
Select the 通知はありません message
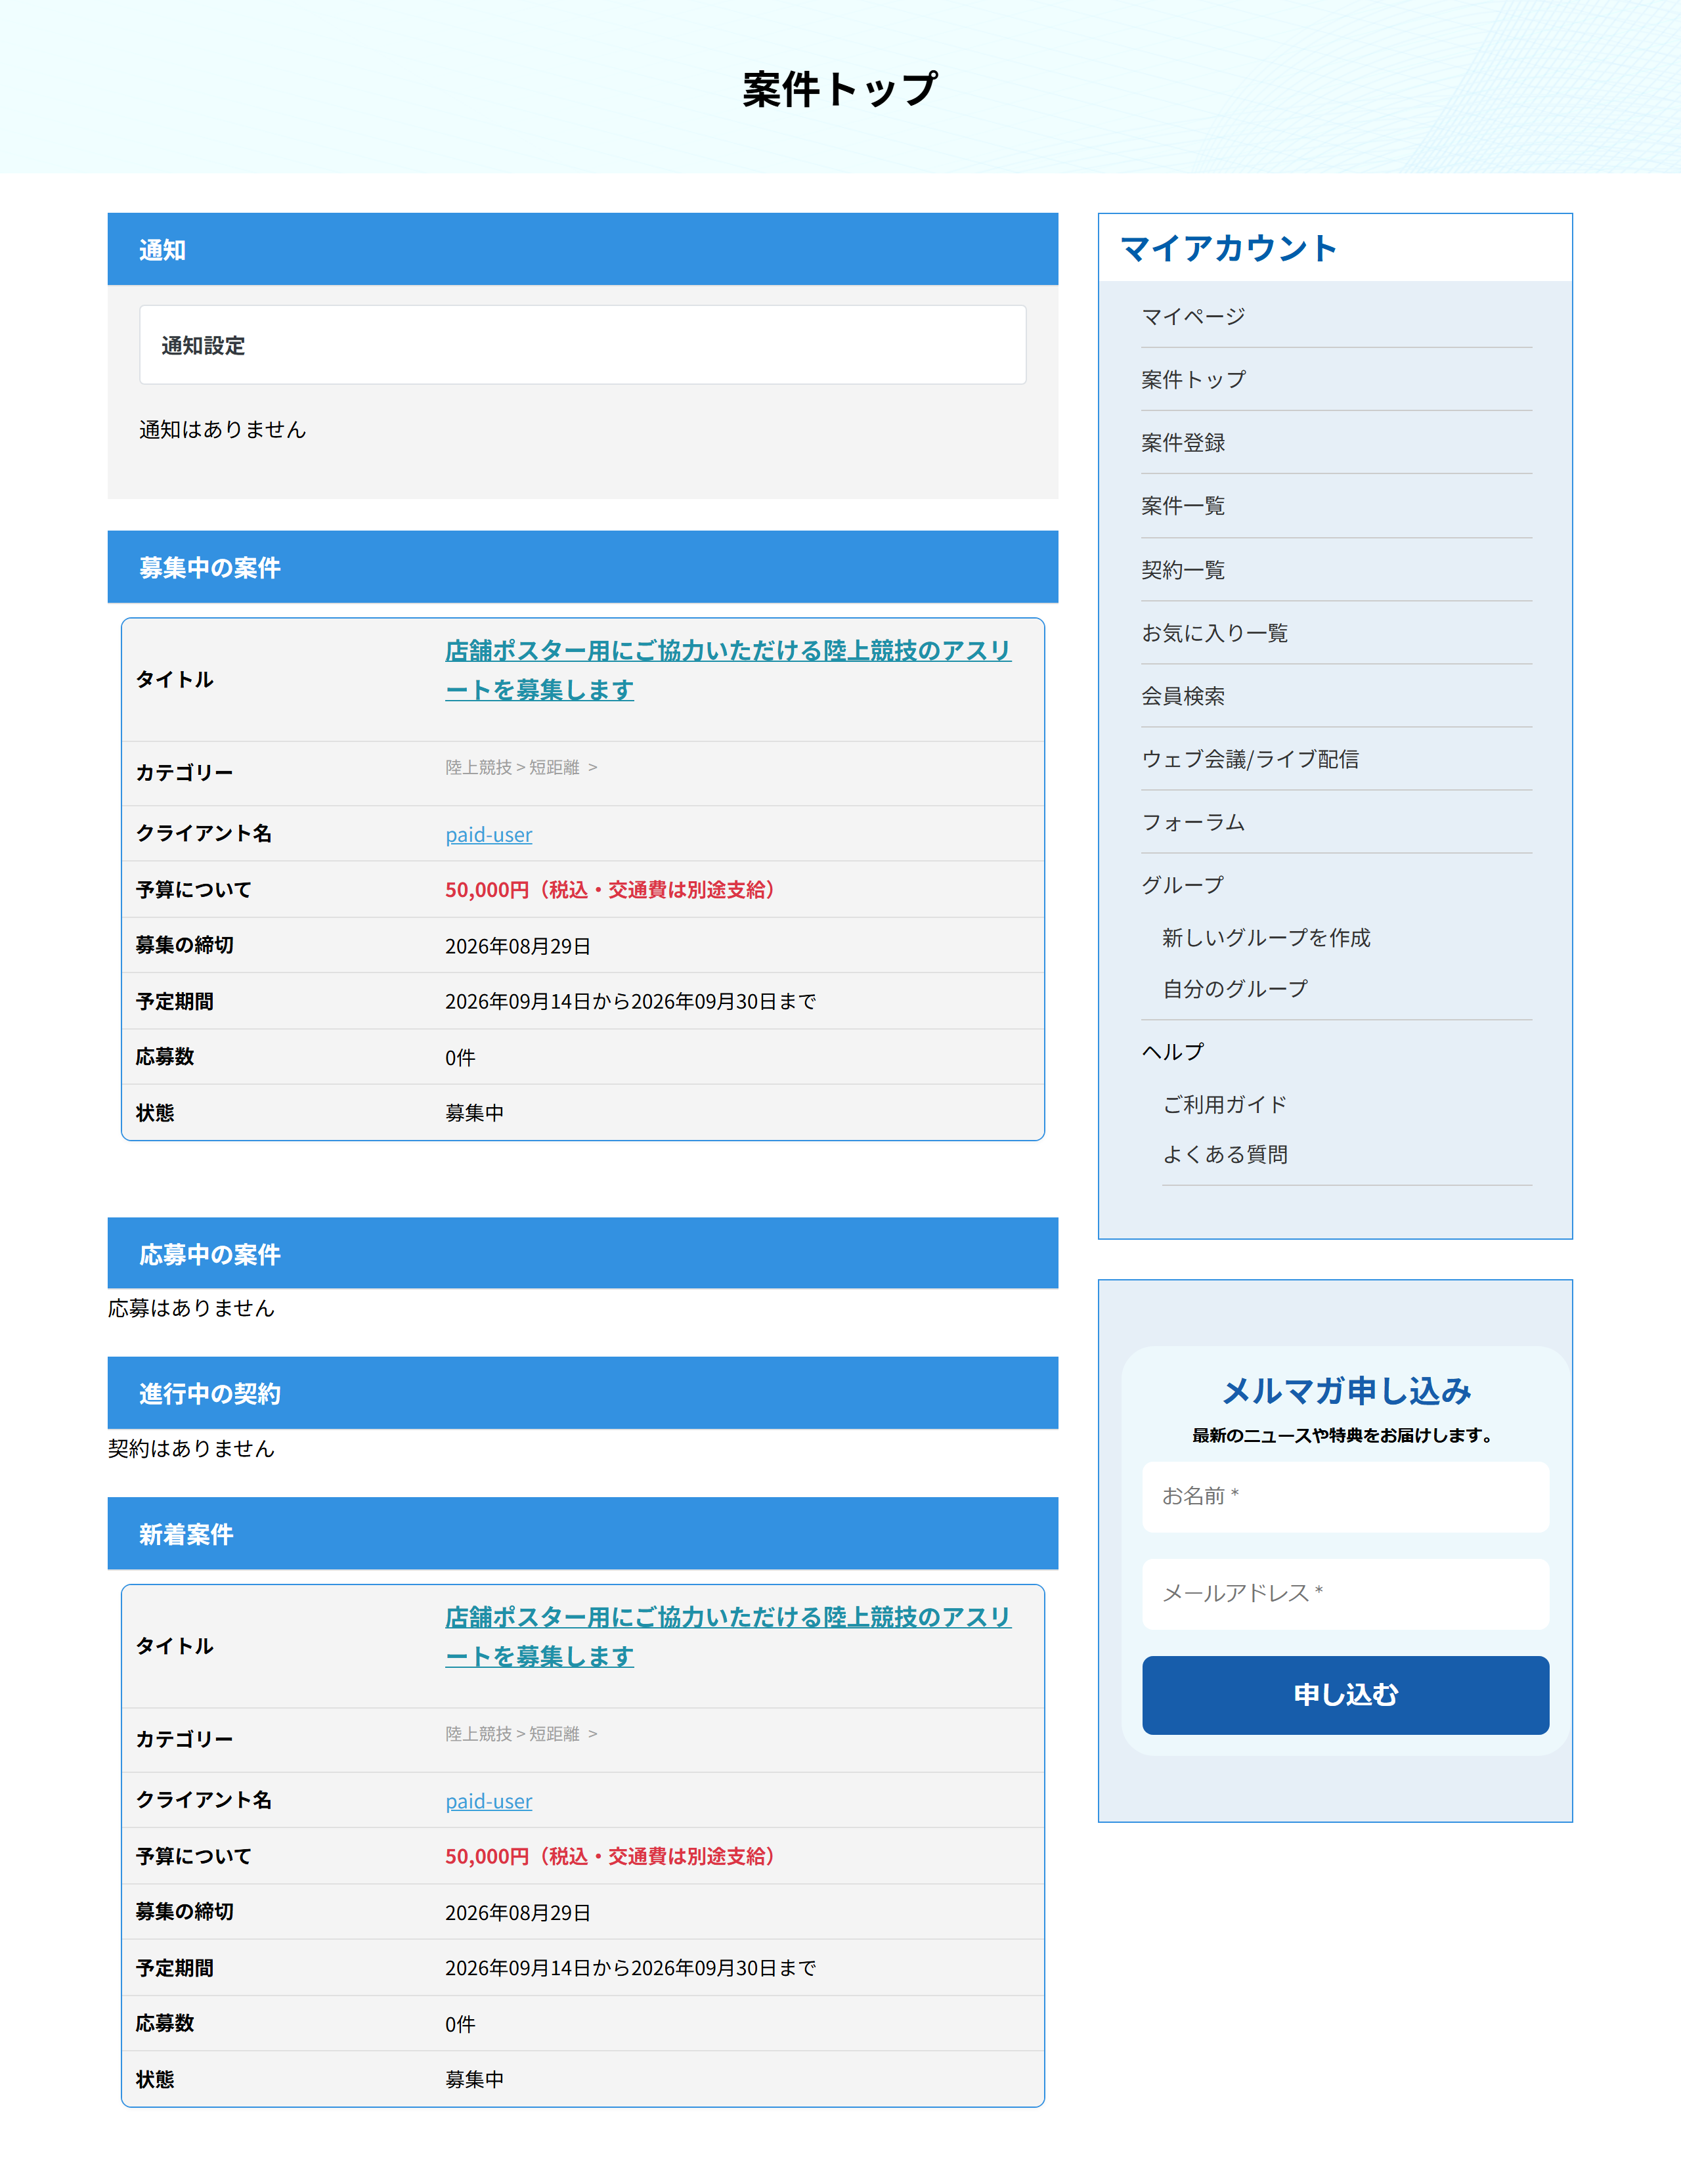222,429
